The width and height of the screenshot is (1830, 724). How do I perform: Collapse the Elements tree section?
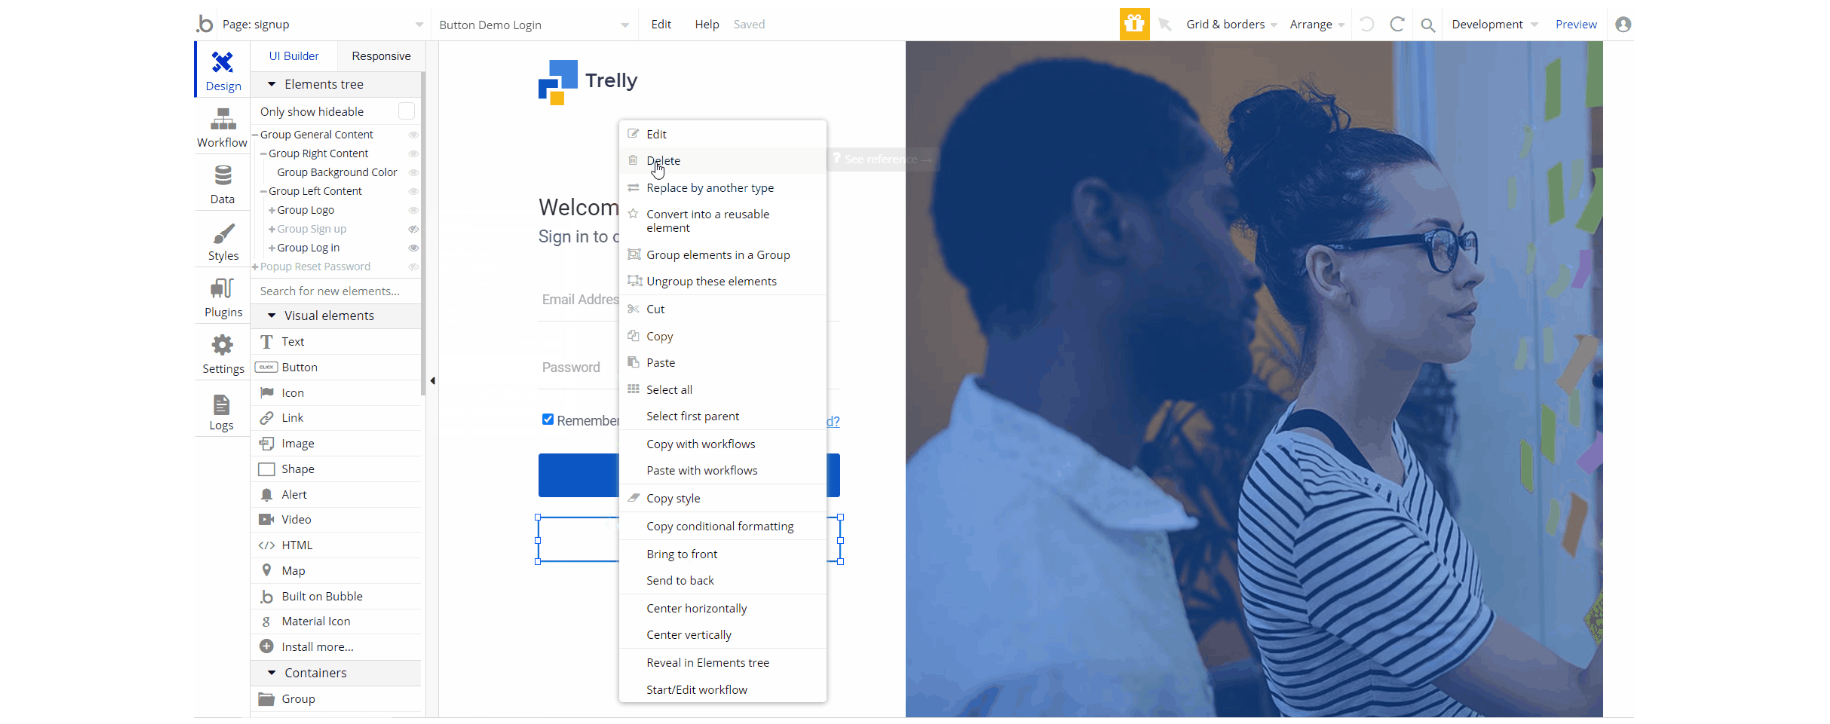pyautogui.click(x=272, y=85)
